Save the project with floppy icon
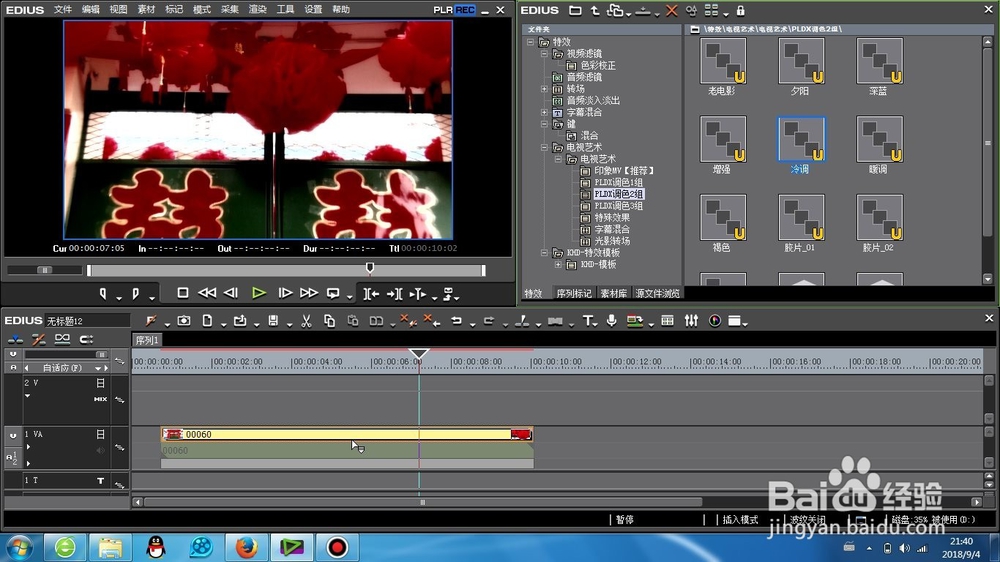The width and height of the screenshot is (1000, 562). click(273, 321)
